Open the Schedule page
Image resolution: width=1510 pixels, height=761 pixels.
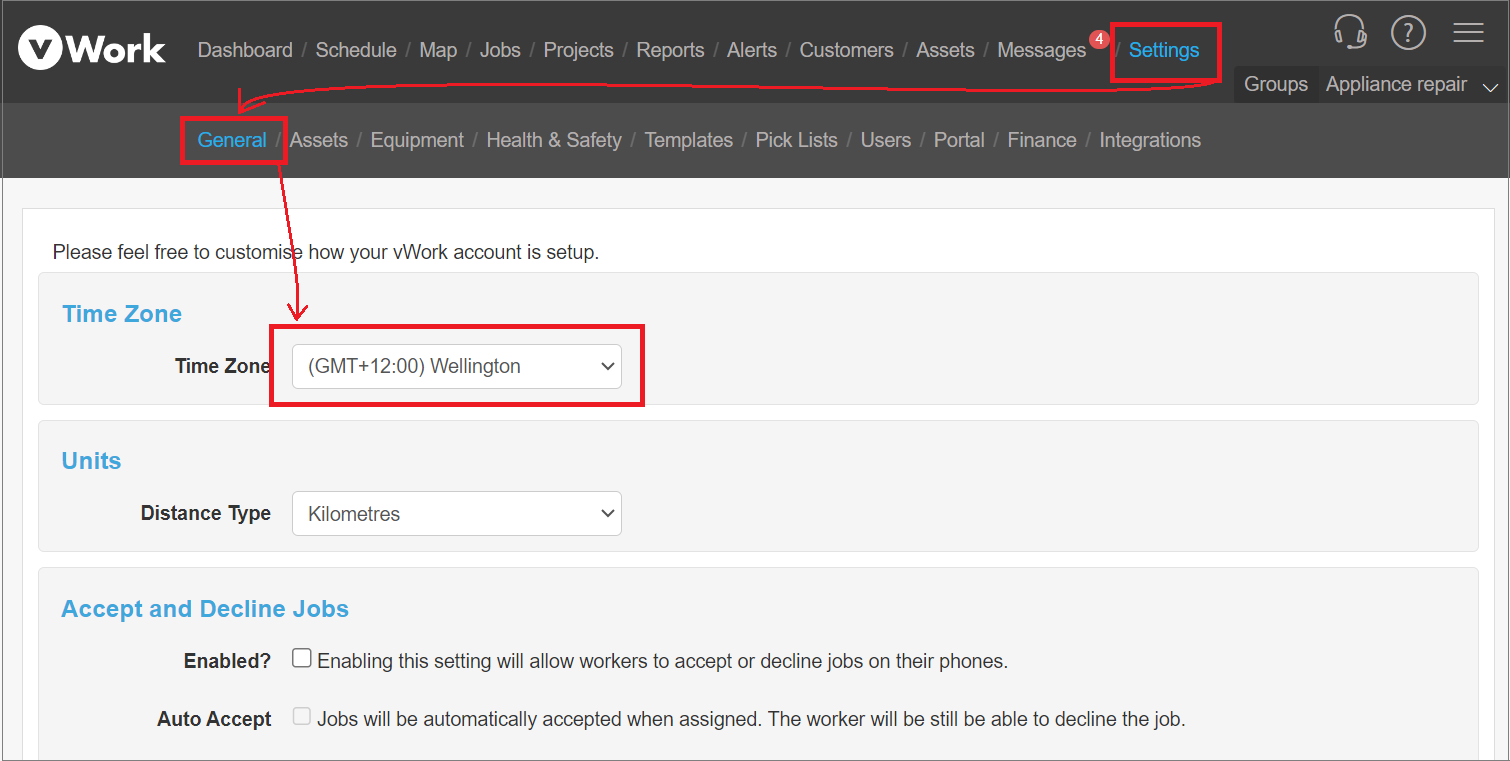click(x=356, y=50)
